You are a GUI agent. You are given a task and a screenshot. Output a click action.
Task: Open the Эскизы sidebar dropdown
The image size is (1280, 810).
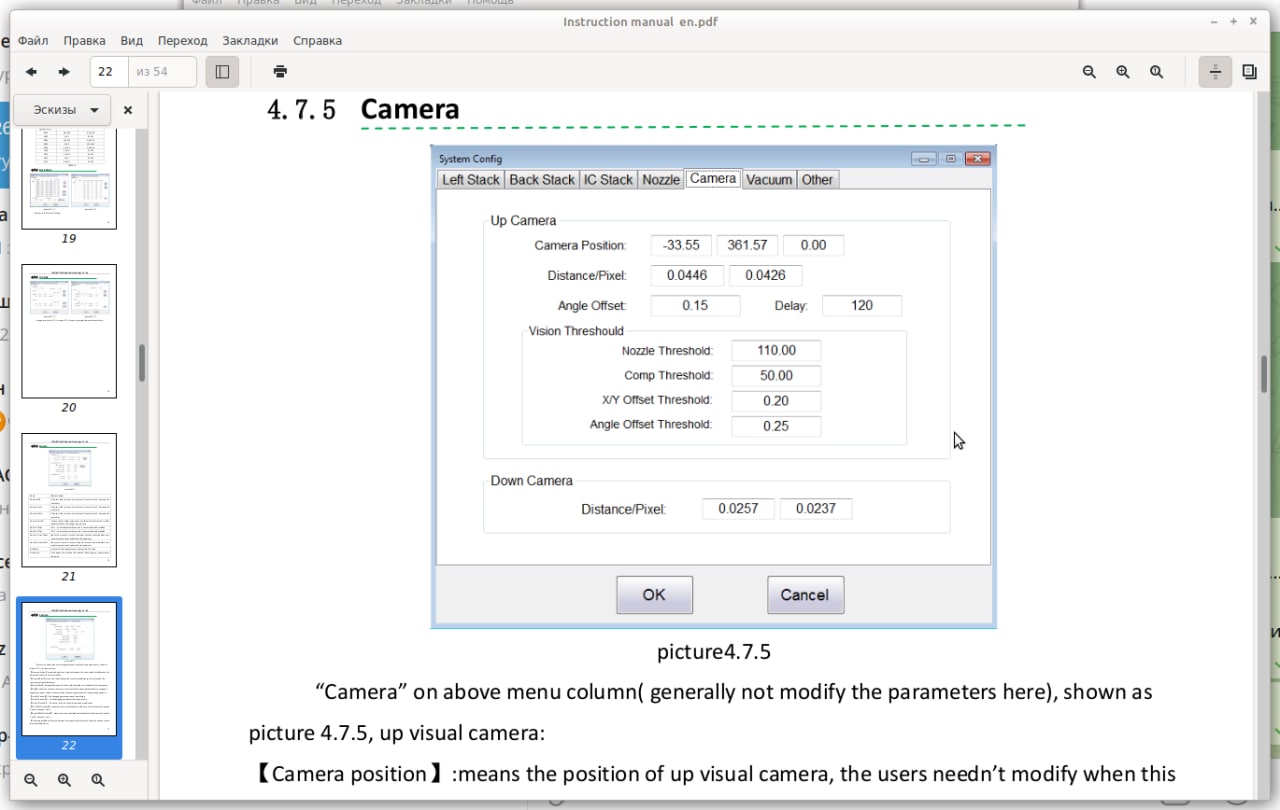coord(61,110)
